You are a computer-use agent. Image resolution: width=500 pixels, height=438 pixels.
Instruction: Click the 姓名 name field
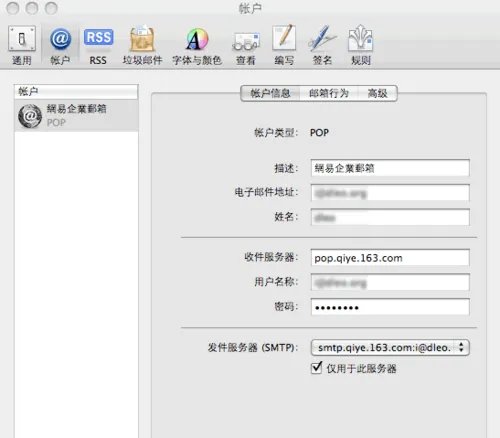point(390,217)
